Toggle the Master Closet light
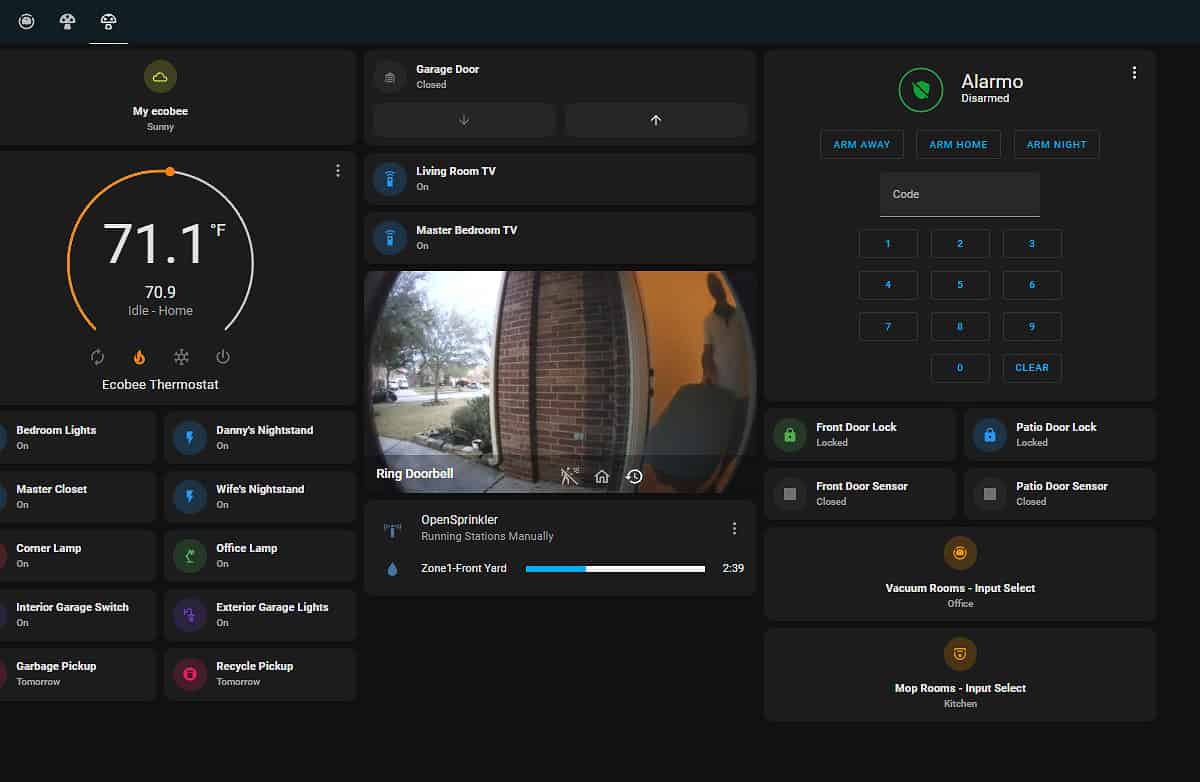 (x=77, y=496)
